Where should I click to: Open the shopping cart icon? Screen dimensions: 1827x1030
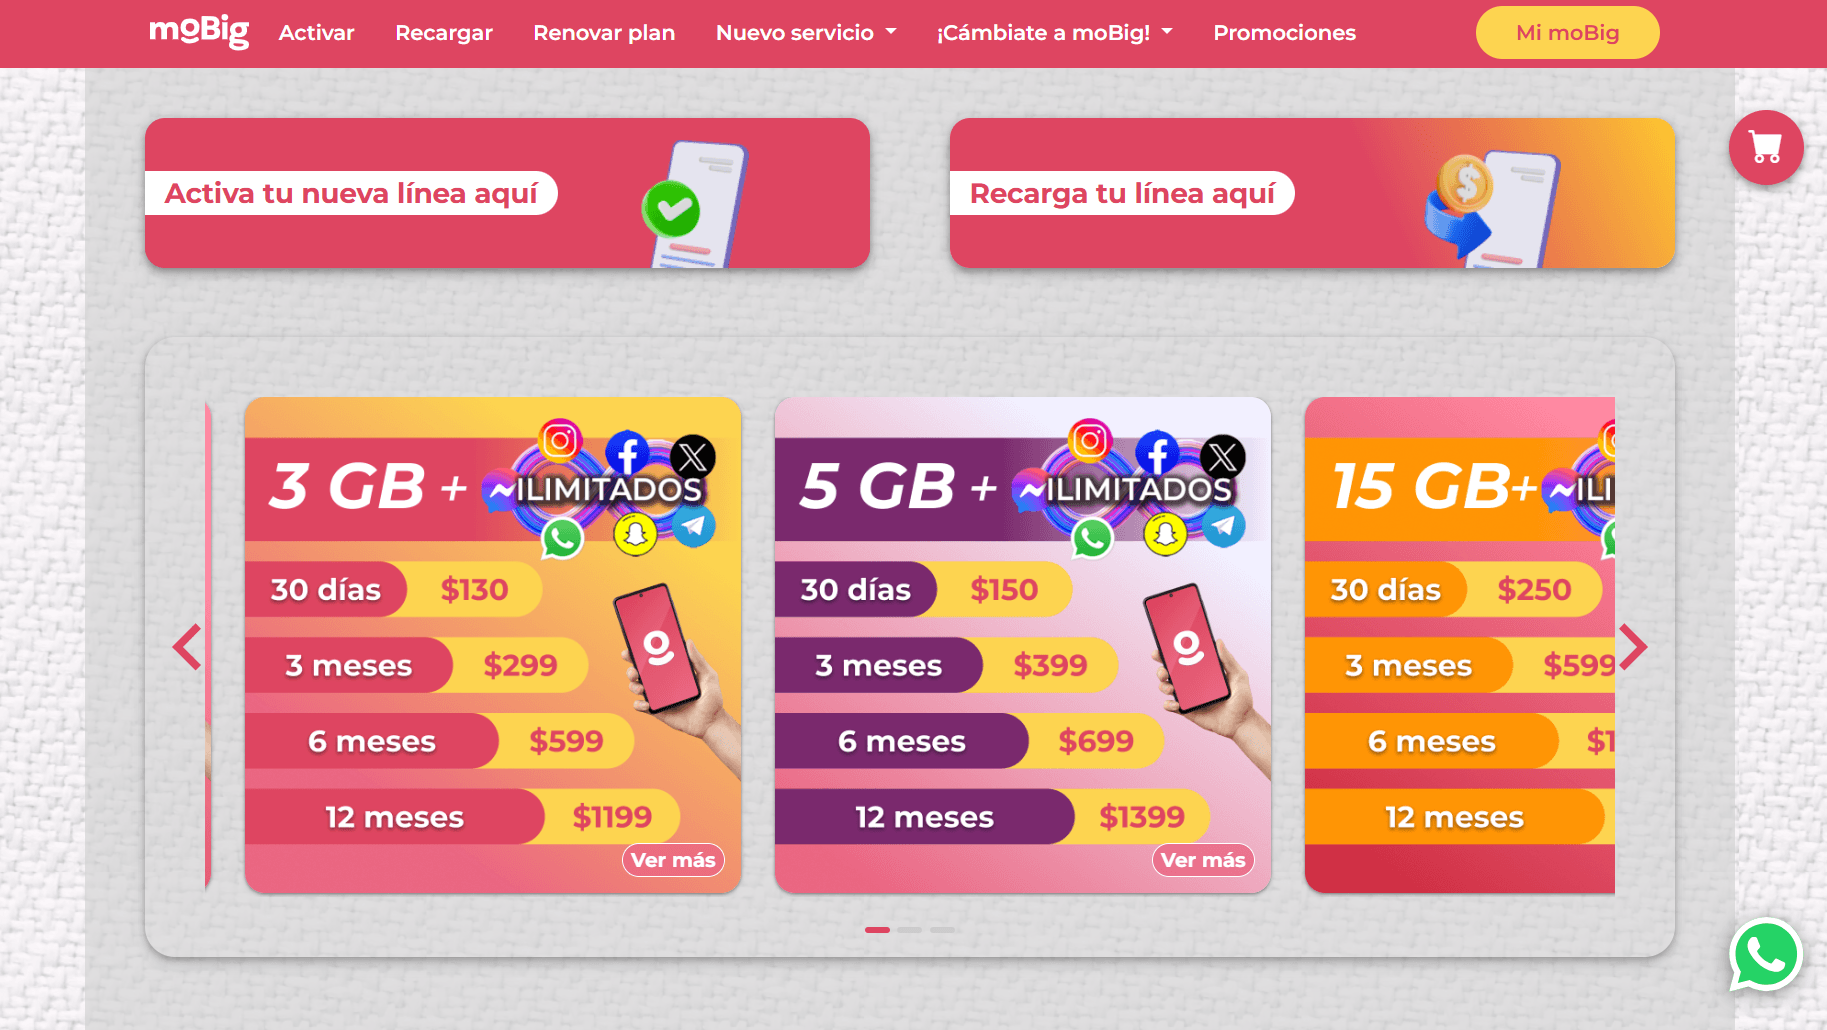(x=1766, y=148)
